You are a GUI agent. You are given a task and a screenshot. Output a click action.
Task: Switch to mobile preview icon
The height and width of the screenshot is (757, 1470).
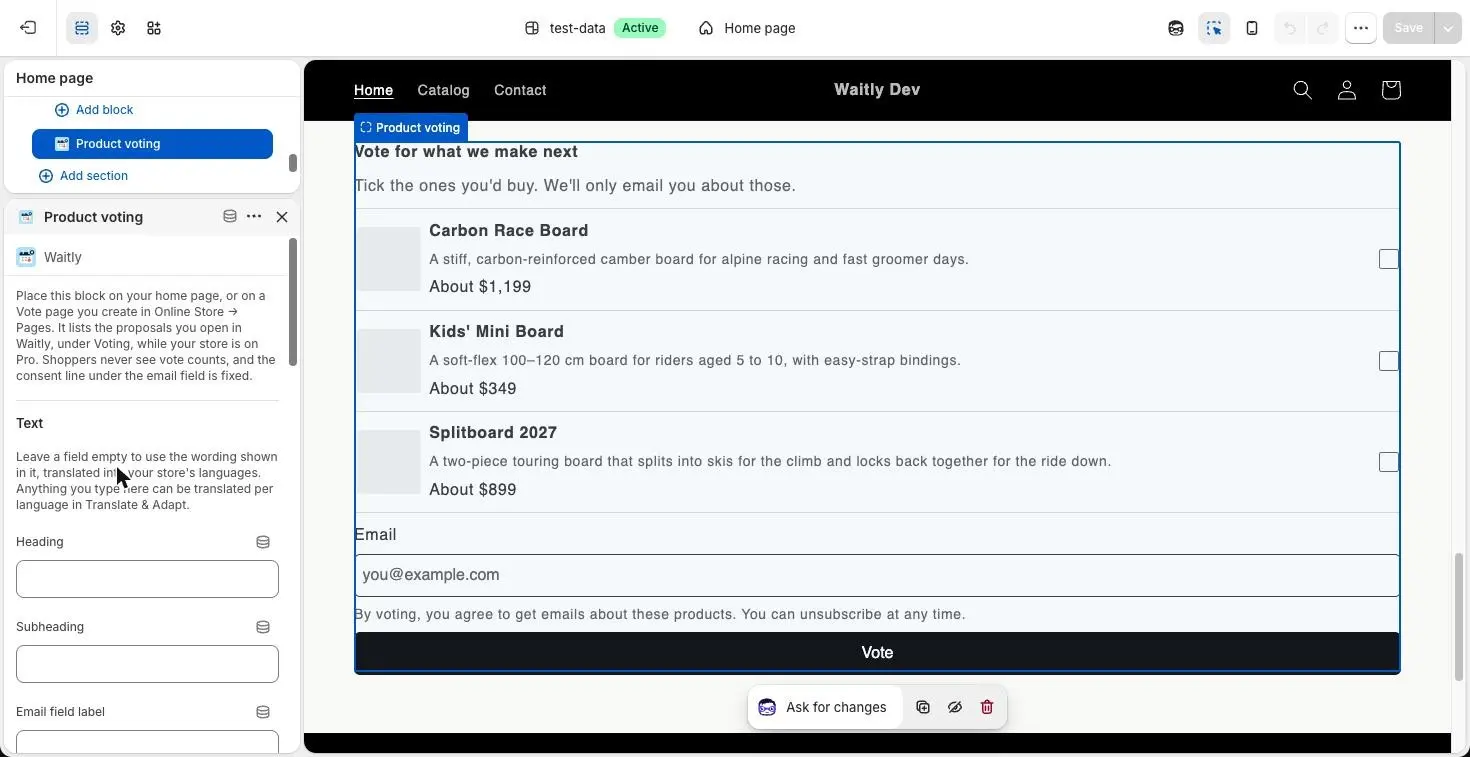pyautogui.click(x=1252, y=28)
